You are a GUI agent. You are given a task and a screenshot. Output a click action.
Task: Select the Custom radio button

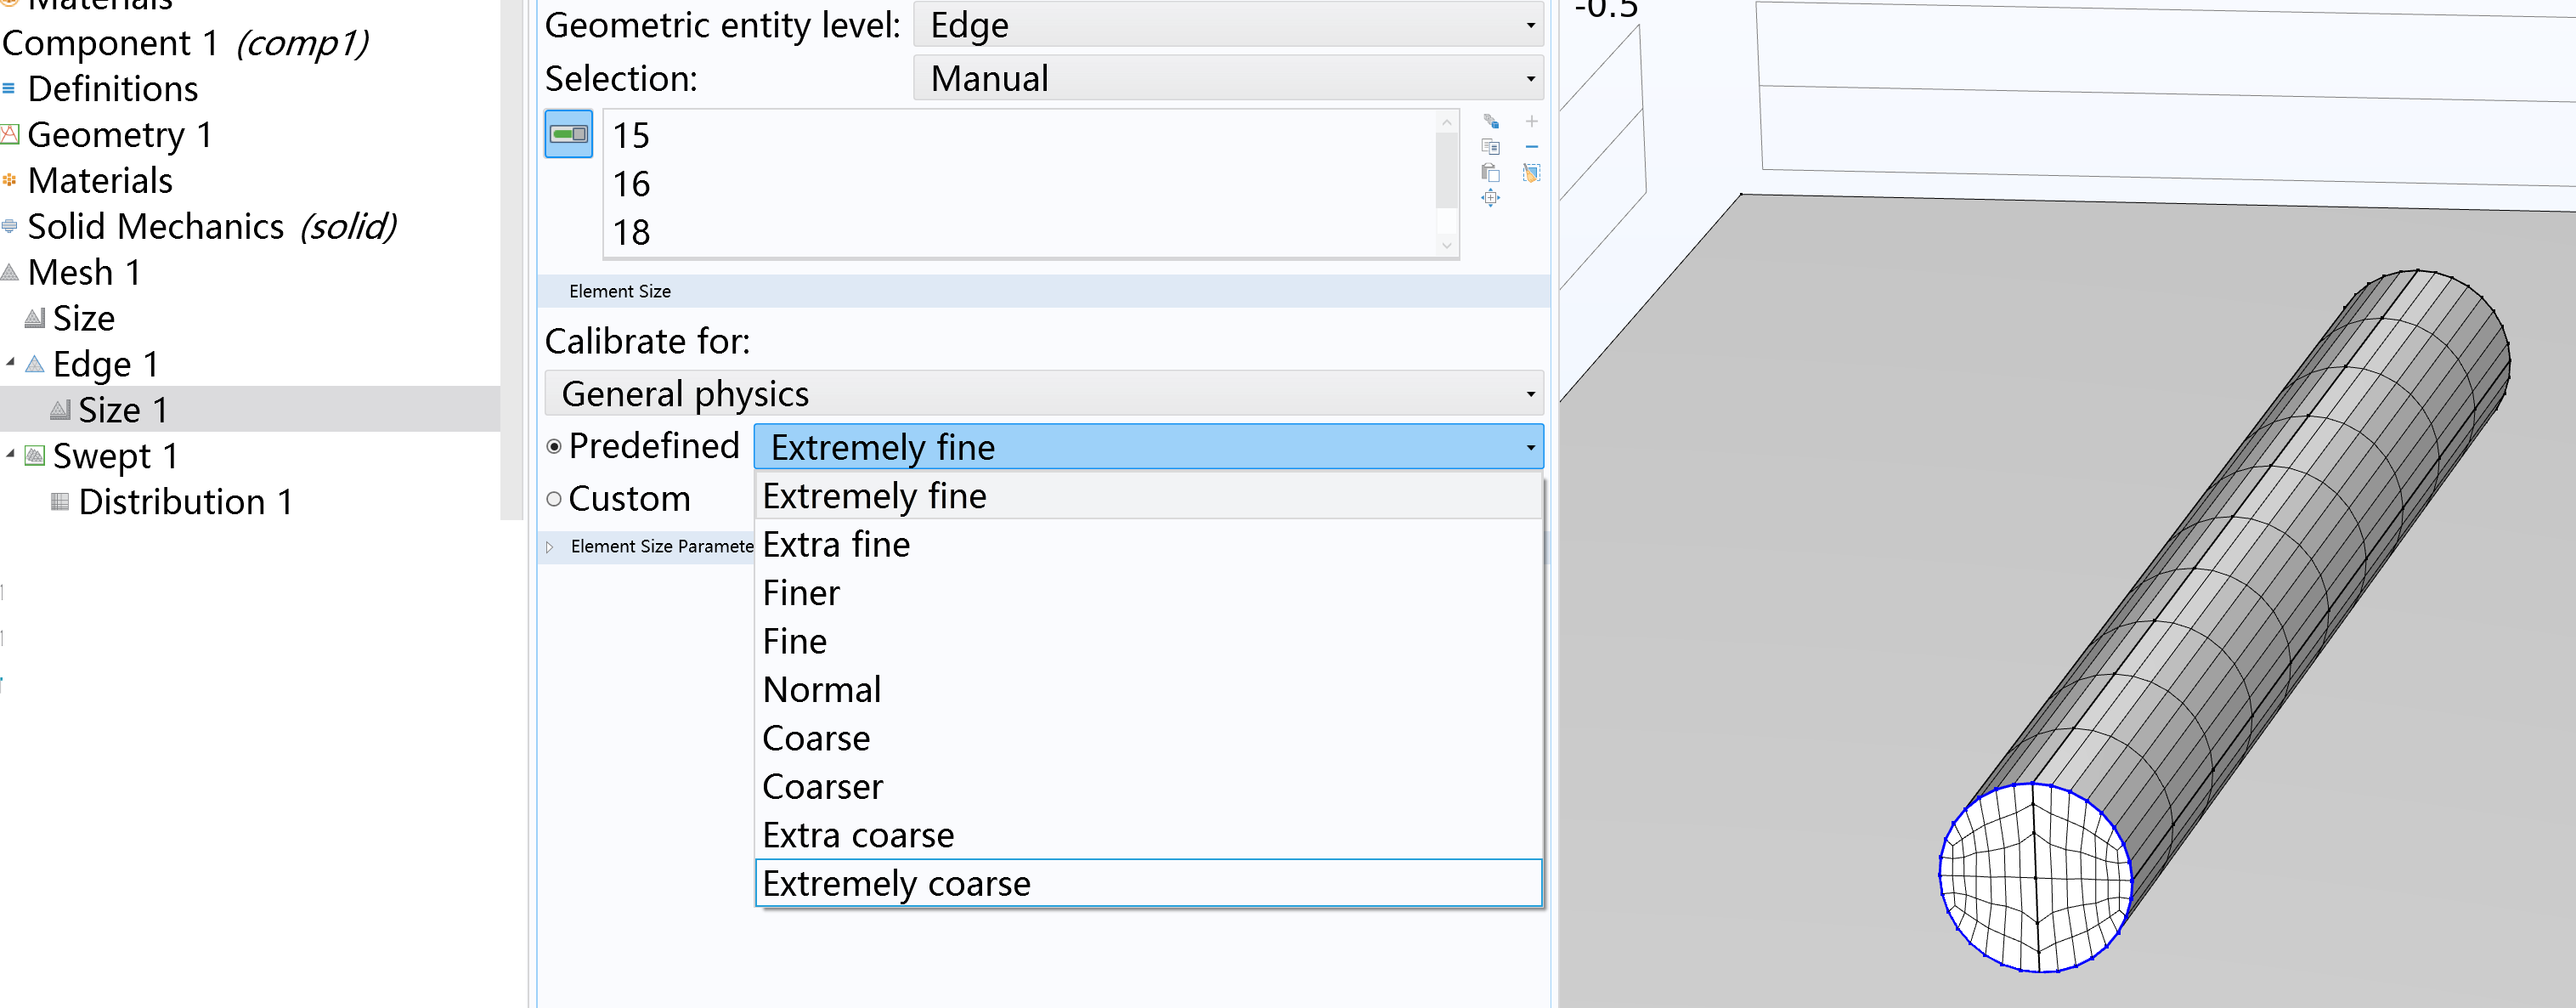[554, 499]
